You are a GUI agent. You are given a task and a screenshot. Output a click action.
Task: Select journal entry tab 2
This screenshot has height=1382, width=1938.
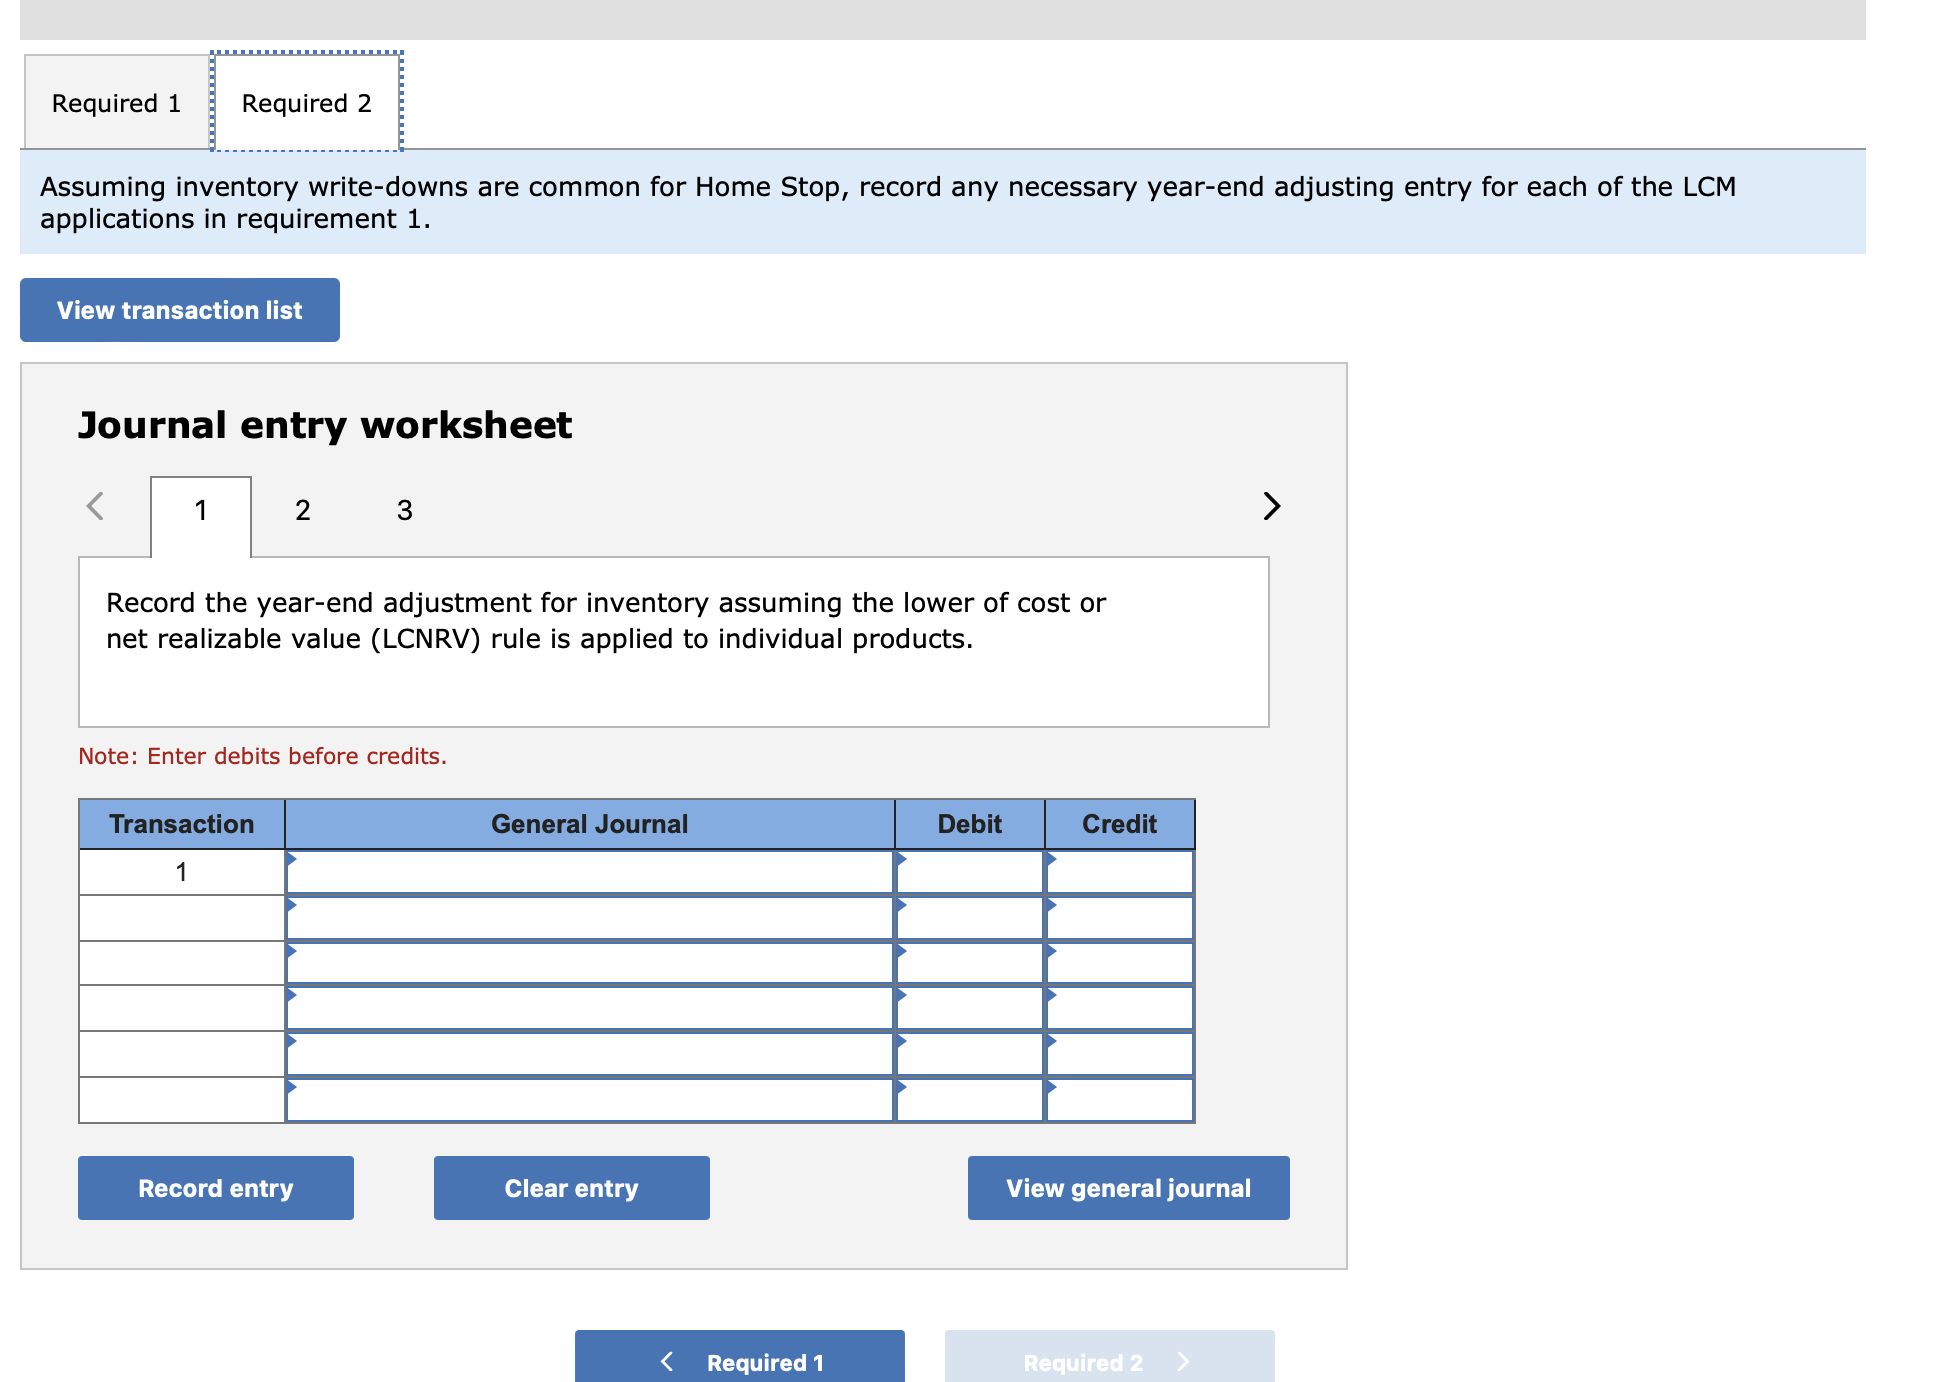click(x=302, y=510)
